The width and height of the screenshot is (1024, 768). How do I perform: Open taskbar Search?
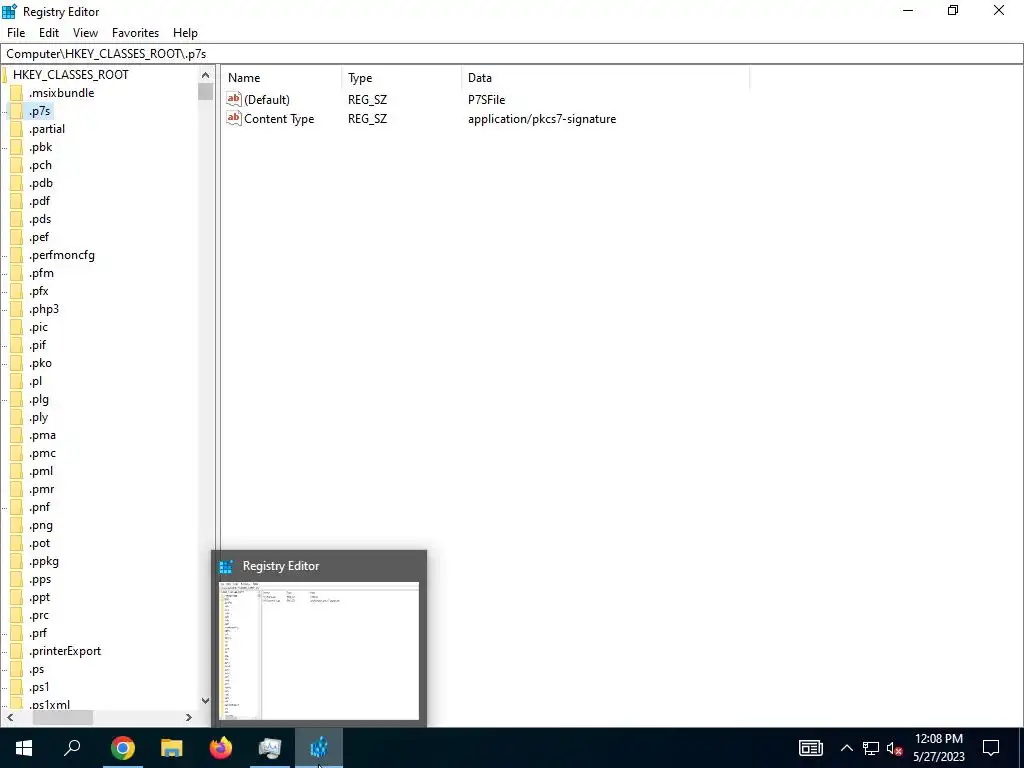point(72,748)
